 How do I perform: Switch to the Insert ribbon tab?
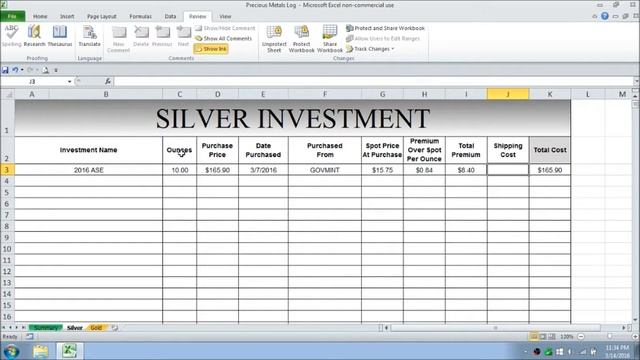click(67, 16)
